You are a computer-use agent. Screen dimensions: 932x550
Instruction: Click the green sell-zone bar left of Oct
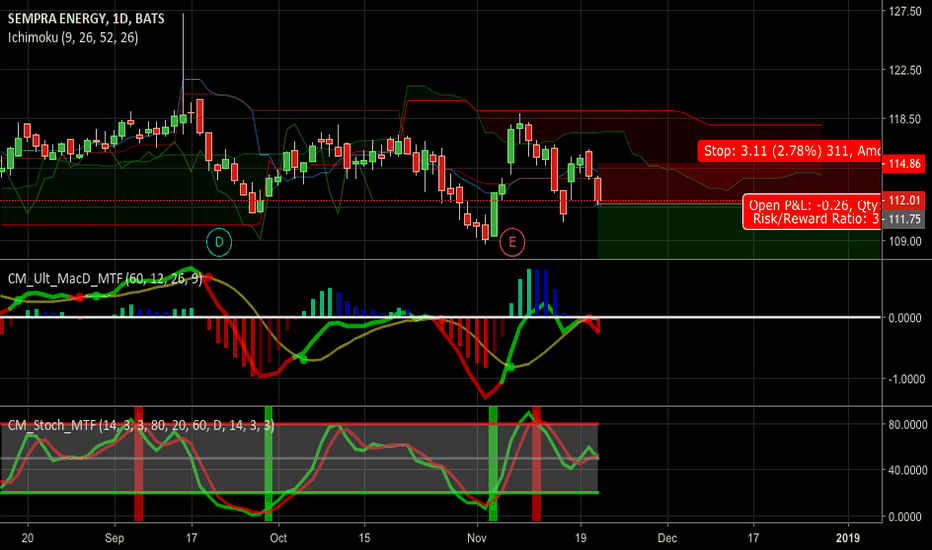tap(269, 464)
